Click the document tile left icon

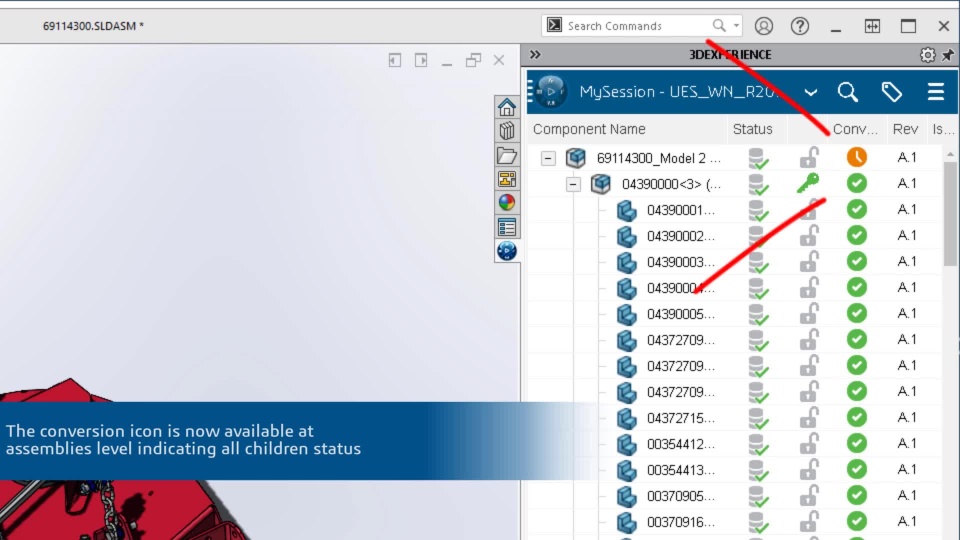395,60
